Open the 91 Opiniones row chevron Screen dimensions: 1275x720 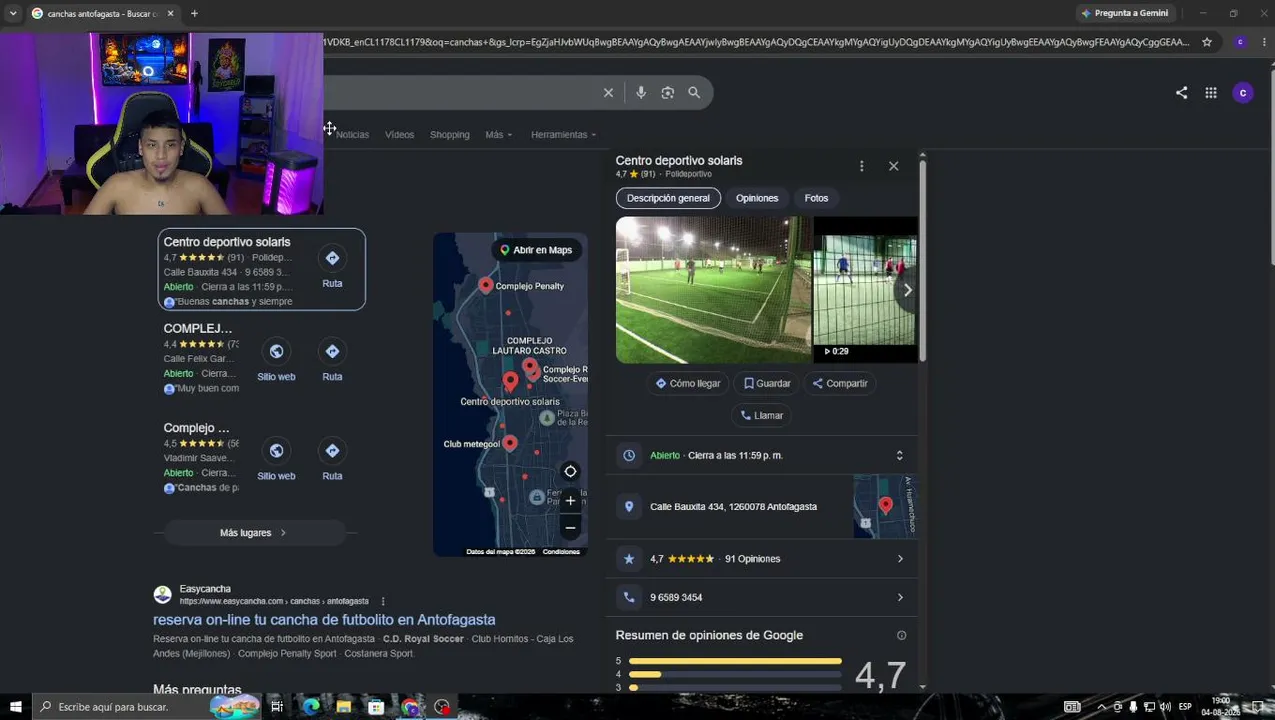click(x=900, y=559)
